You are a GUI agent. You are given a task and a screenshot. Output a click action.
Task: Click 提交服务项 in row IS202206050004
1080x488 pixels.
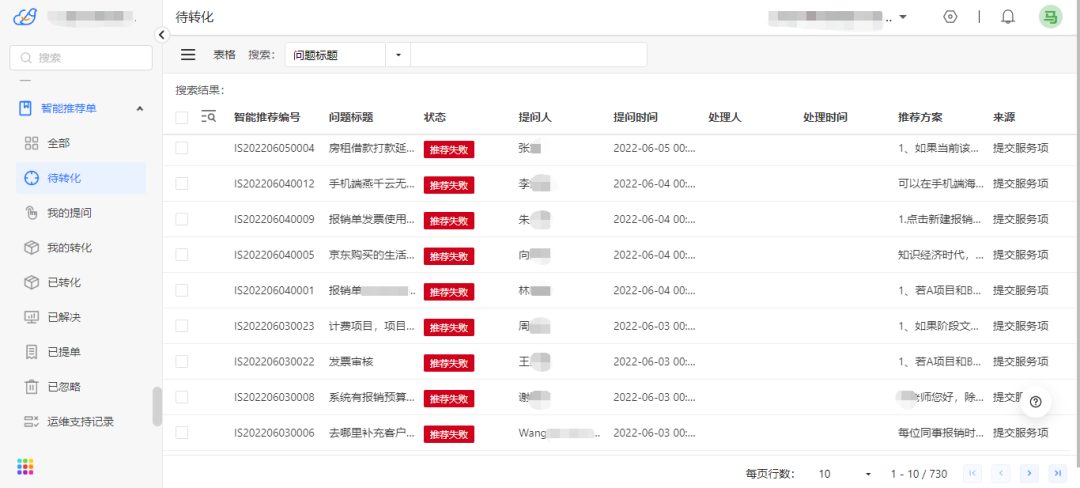point(1021,148)
